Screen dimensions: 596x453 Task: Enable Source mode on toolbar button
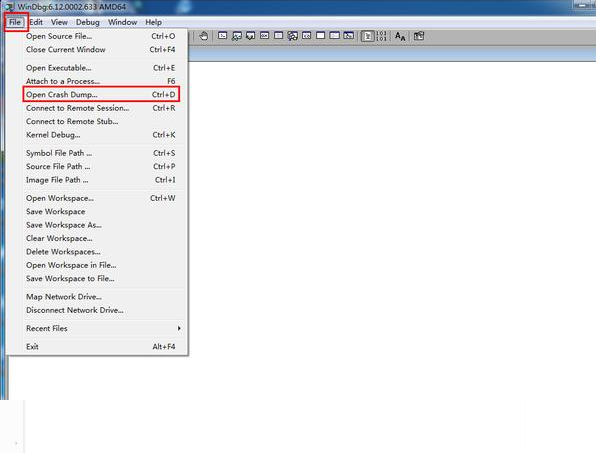[368, 36]
